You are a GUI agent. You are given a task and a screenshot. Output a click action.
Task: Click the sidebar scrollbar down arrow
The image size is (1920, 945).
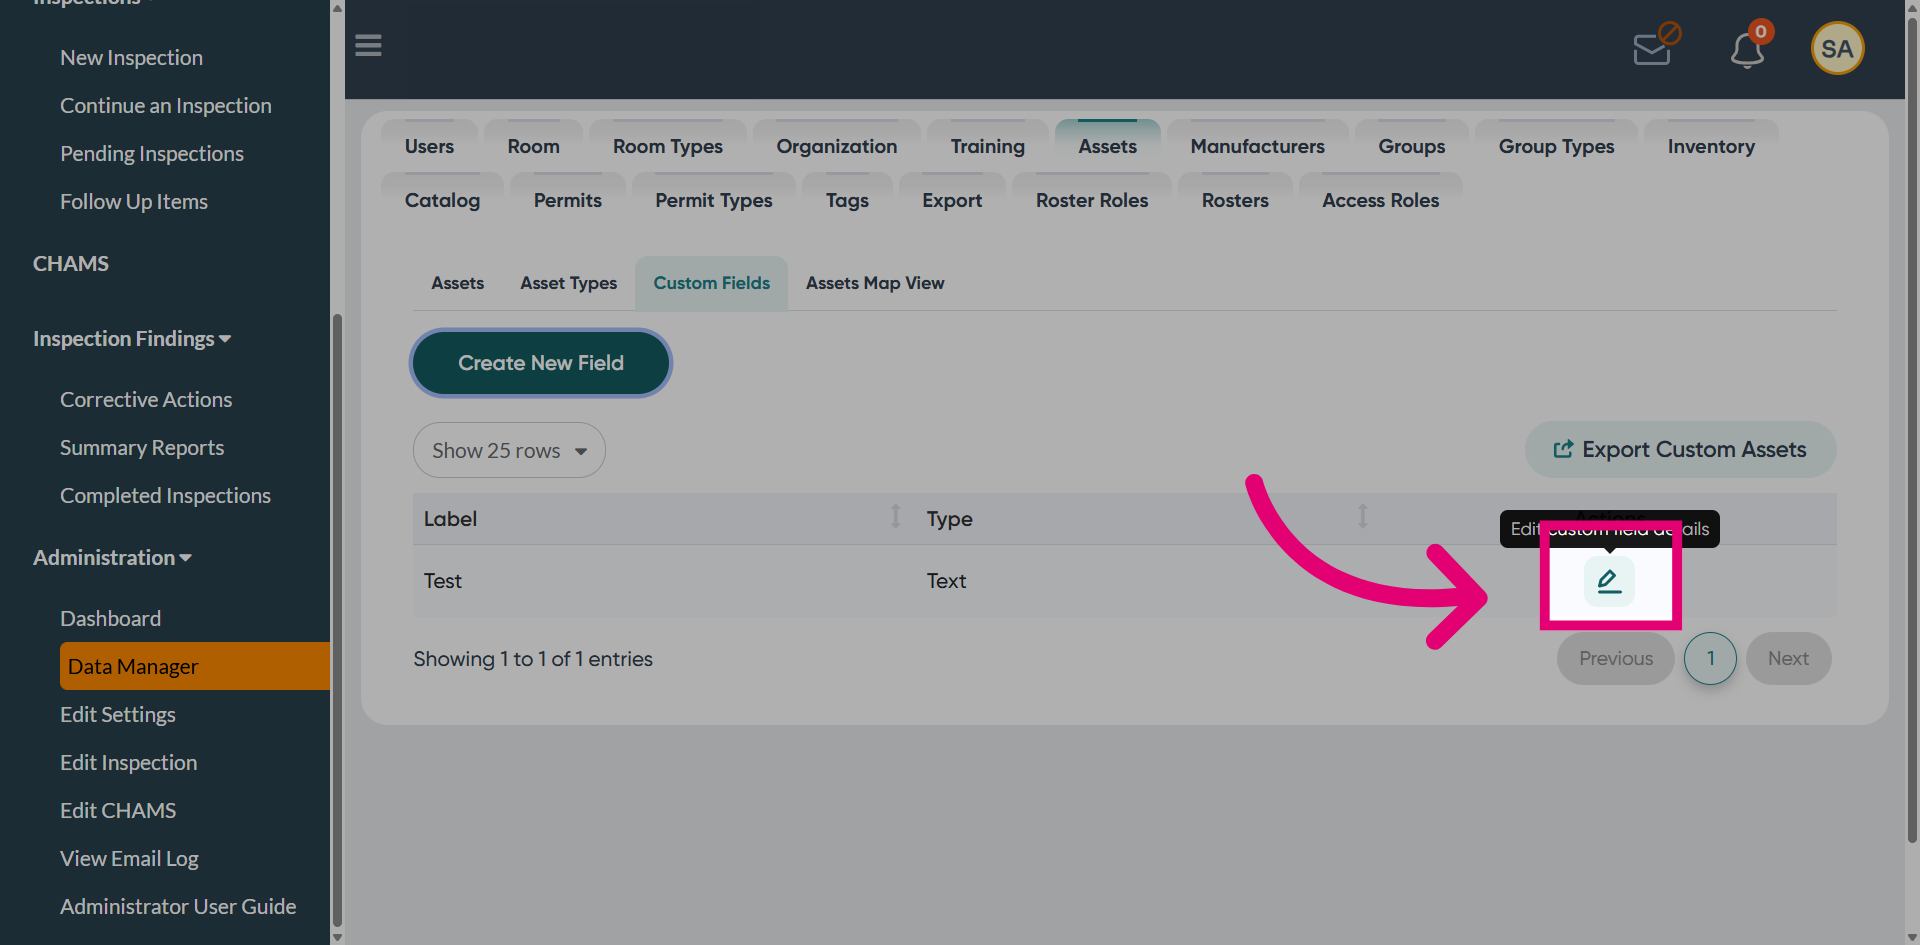337,937
